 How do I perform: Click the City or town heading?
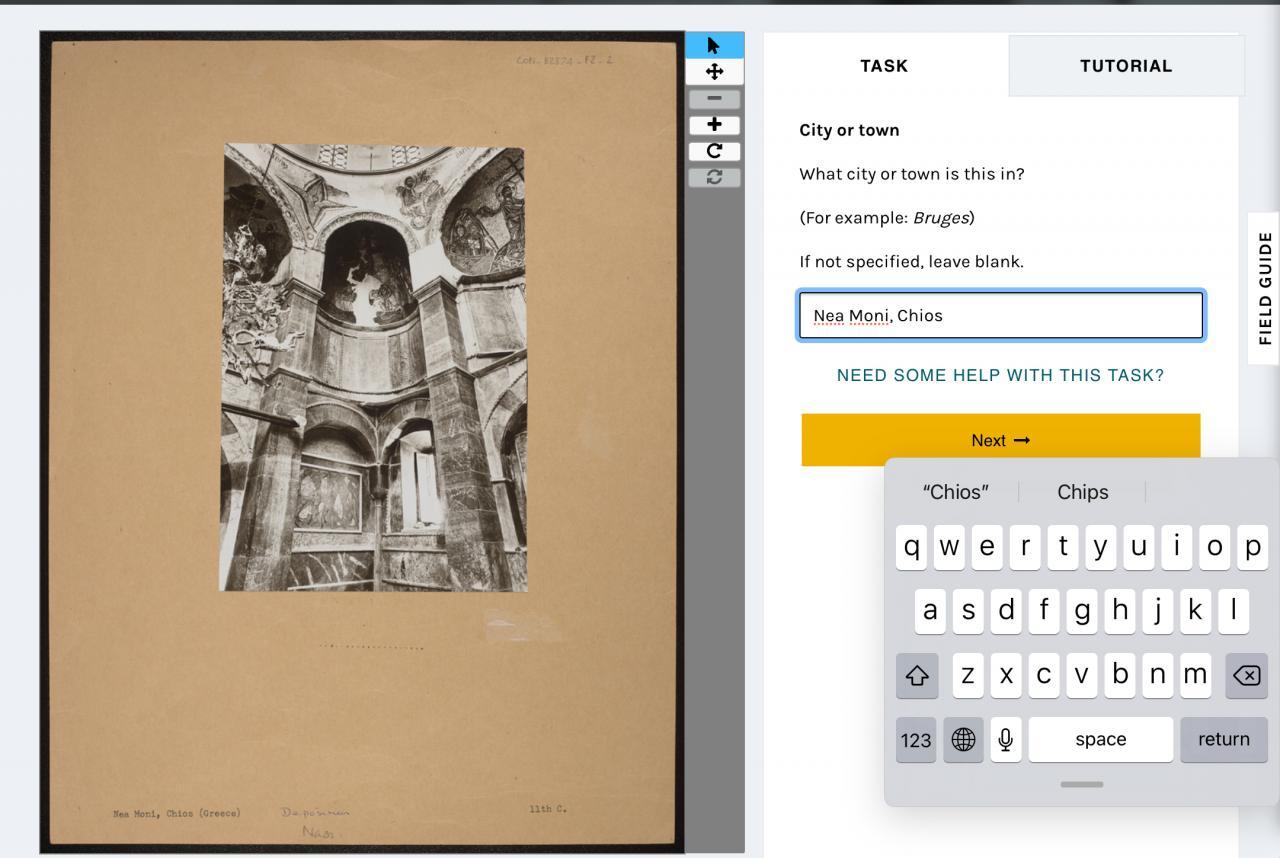849,130
